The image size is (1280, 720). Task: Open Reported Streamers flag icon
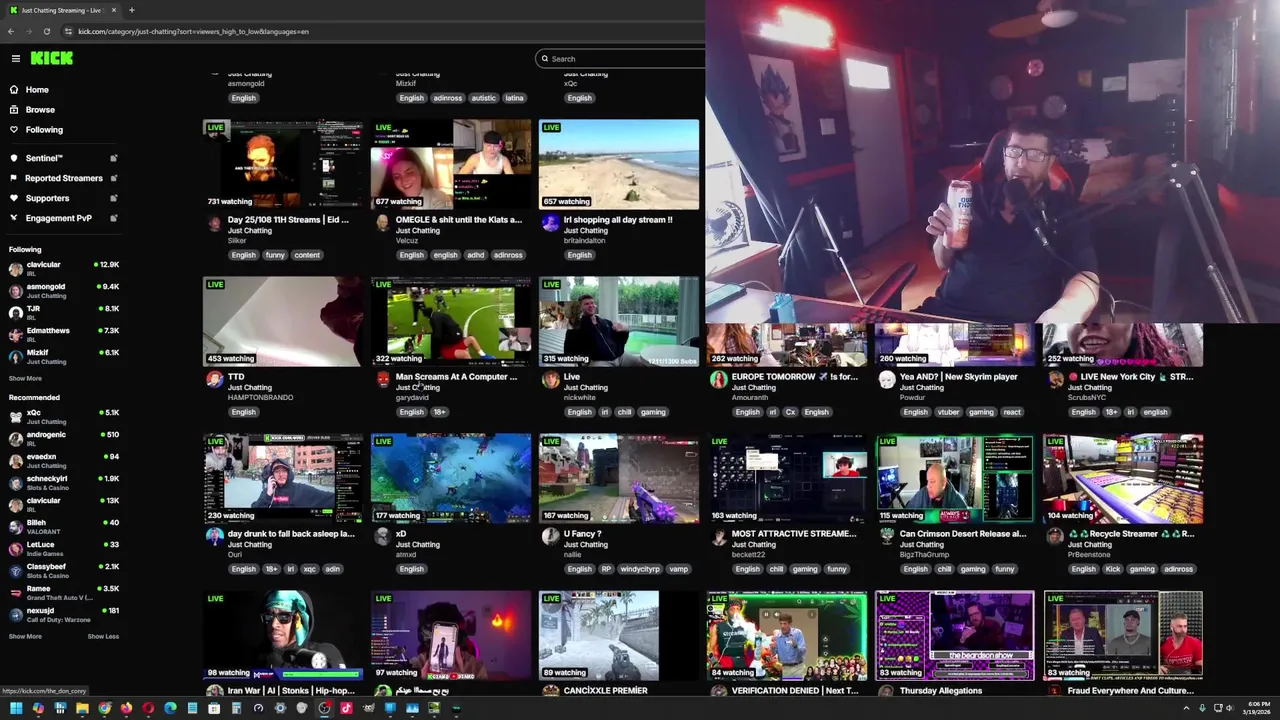pos(14,178)
